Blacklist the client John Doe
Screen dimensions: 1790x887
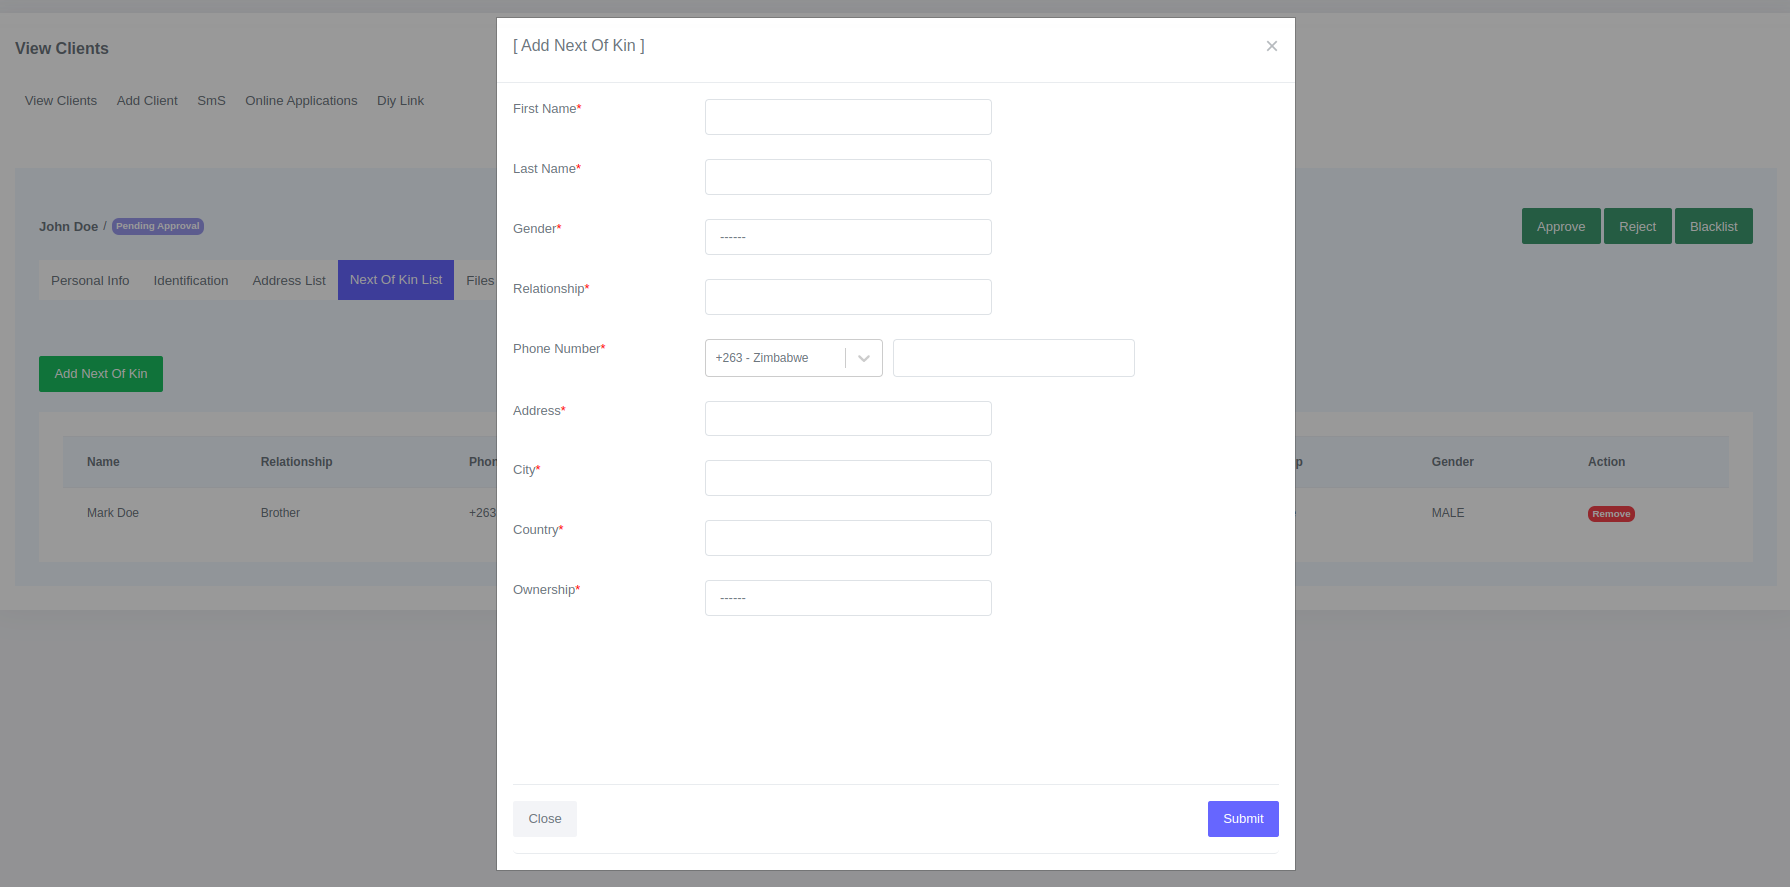(x=1713, y=226)
